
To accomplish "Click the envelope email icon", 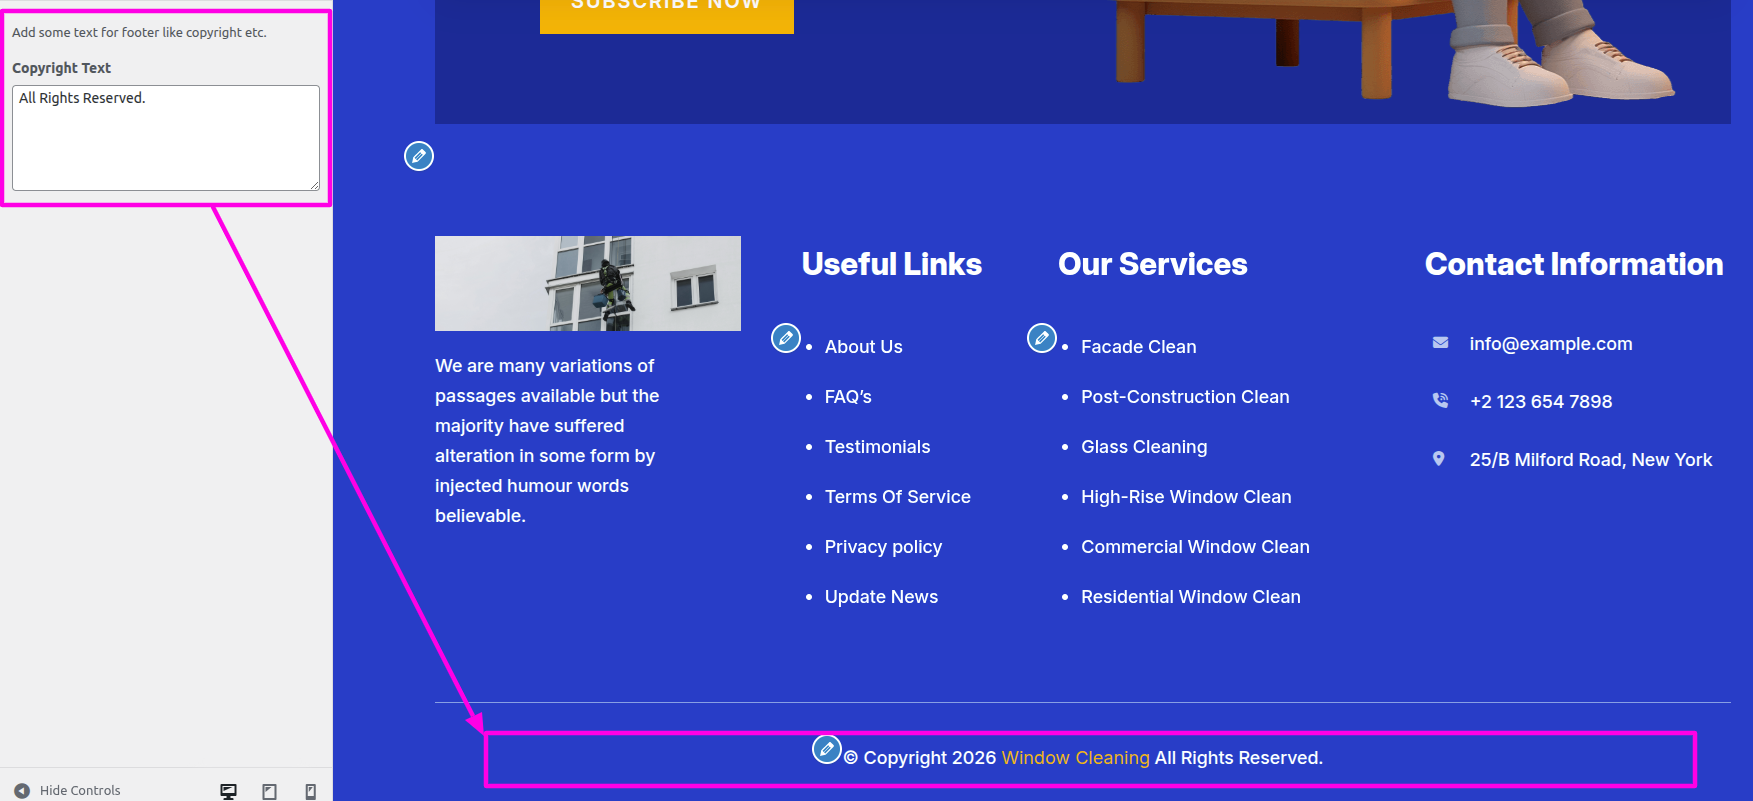I will pos(1440,343).
